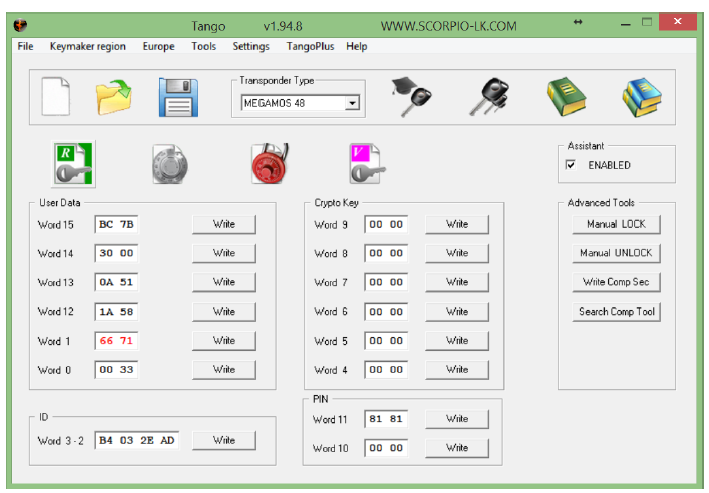Click the Manual UNLOCK button
Screen dimensions: 709x493
pyautogui.click(x=616, y=253)
